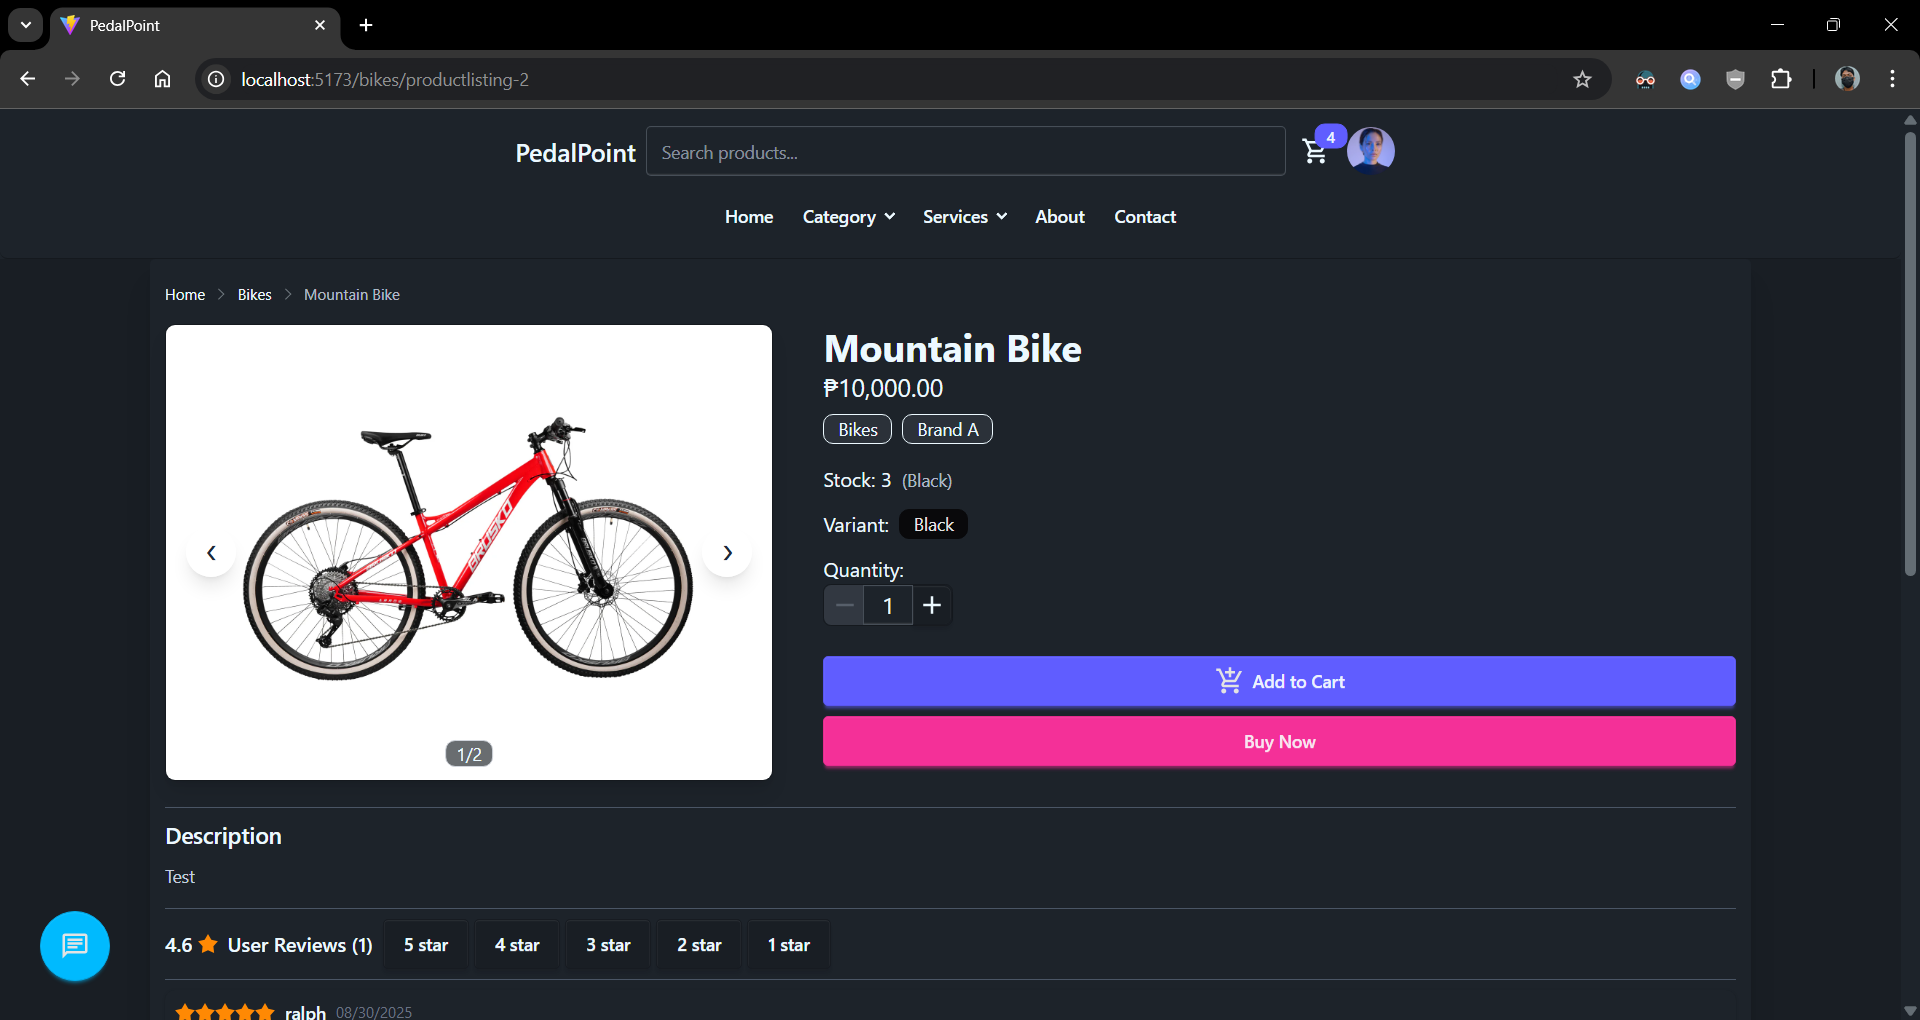Click the red mountain bike product image
This screenshot has height=1020, width=1920.
point(468,552)
